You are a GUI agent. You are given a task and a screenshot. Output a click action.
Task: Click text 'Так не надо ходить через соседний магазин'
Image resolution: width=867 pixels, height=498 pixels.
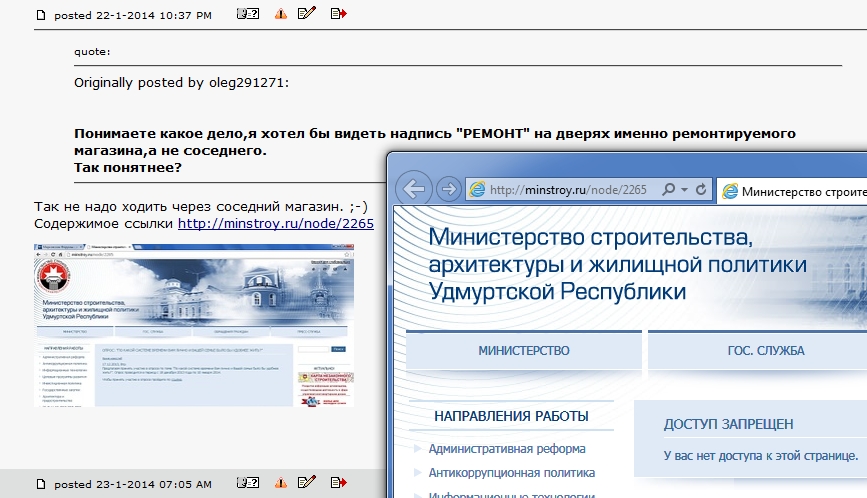pyautogui.click(x=189, y=207)
